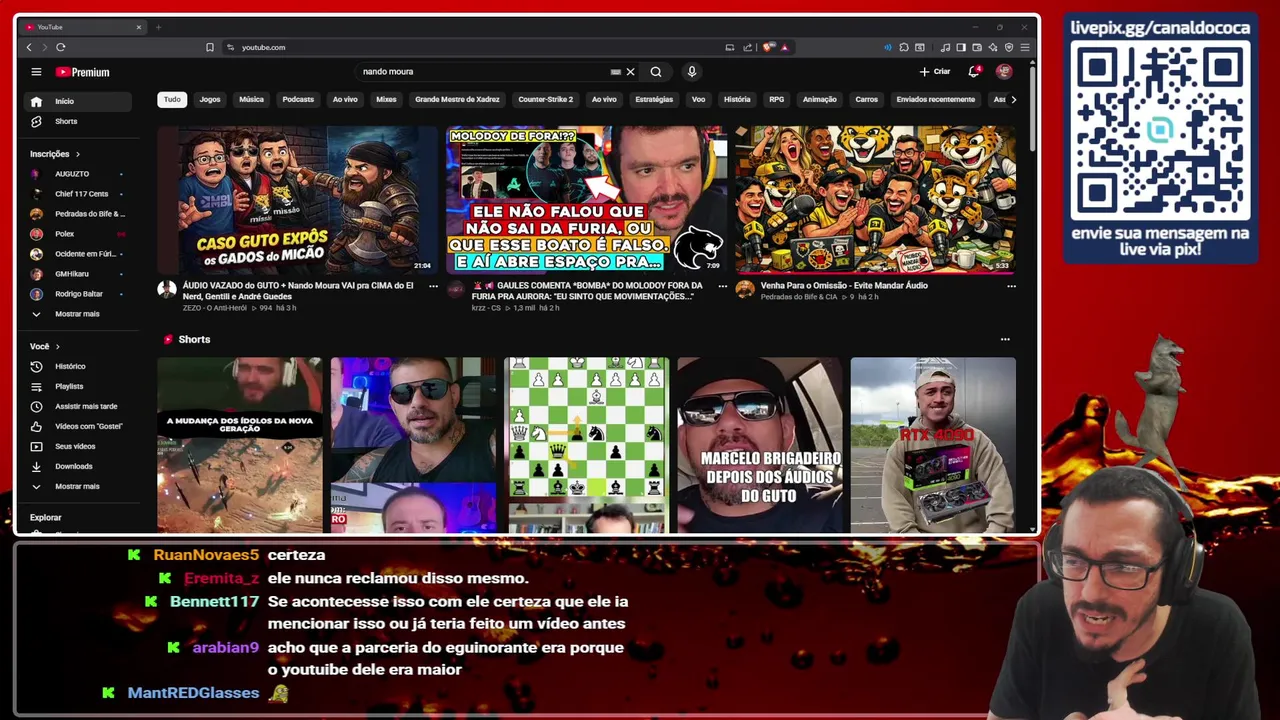The height and width of the screenshot is (720, 1280).
Task: Select the RPG chip
Action: (x=776, y=99)
